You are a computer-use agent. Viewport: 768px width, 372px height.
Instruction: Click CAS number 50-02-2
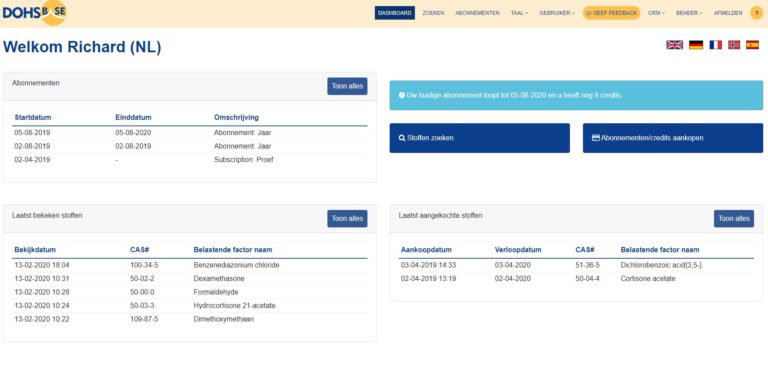tap(143, 279)
